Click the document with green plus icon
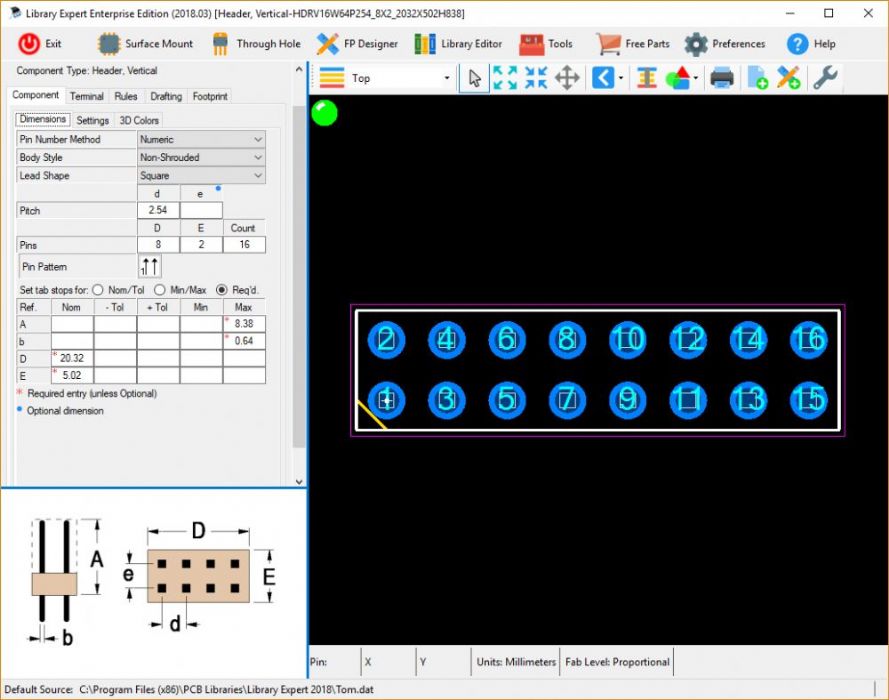The height and width of the screenshot is (700, 889). pos(757,78)
